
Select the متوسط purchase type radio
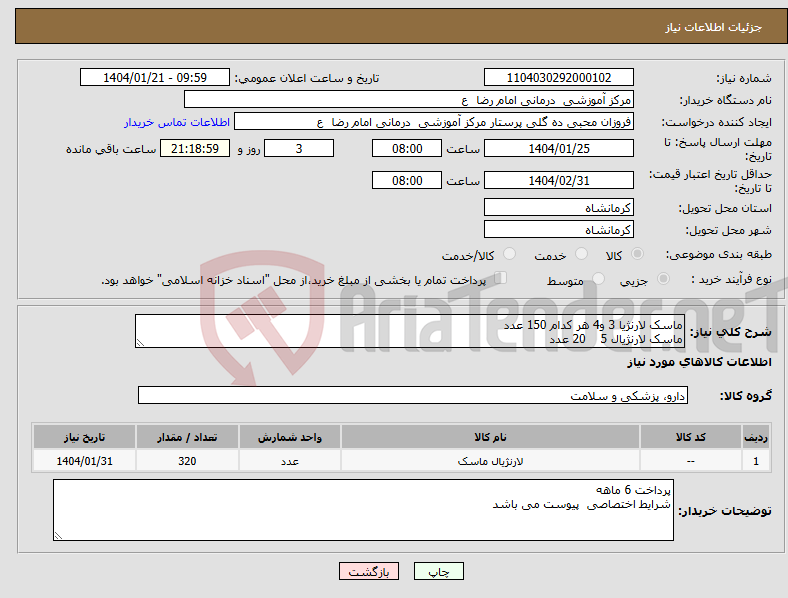point(599,279)
